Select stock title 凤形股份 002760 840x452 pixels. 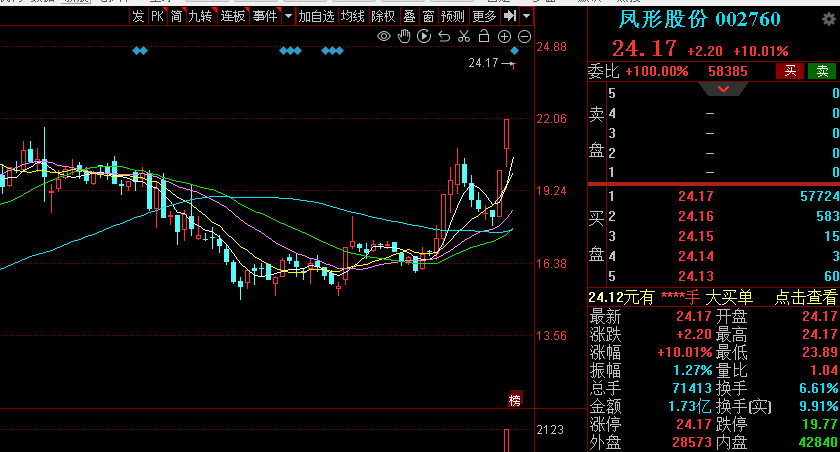(x=700, y=20)
